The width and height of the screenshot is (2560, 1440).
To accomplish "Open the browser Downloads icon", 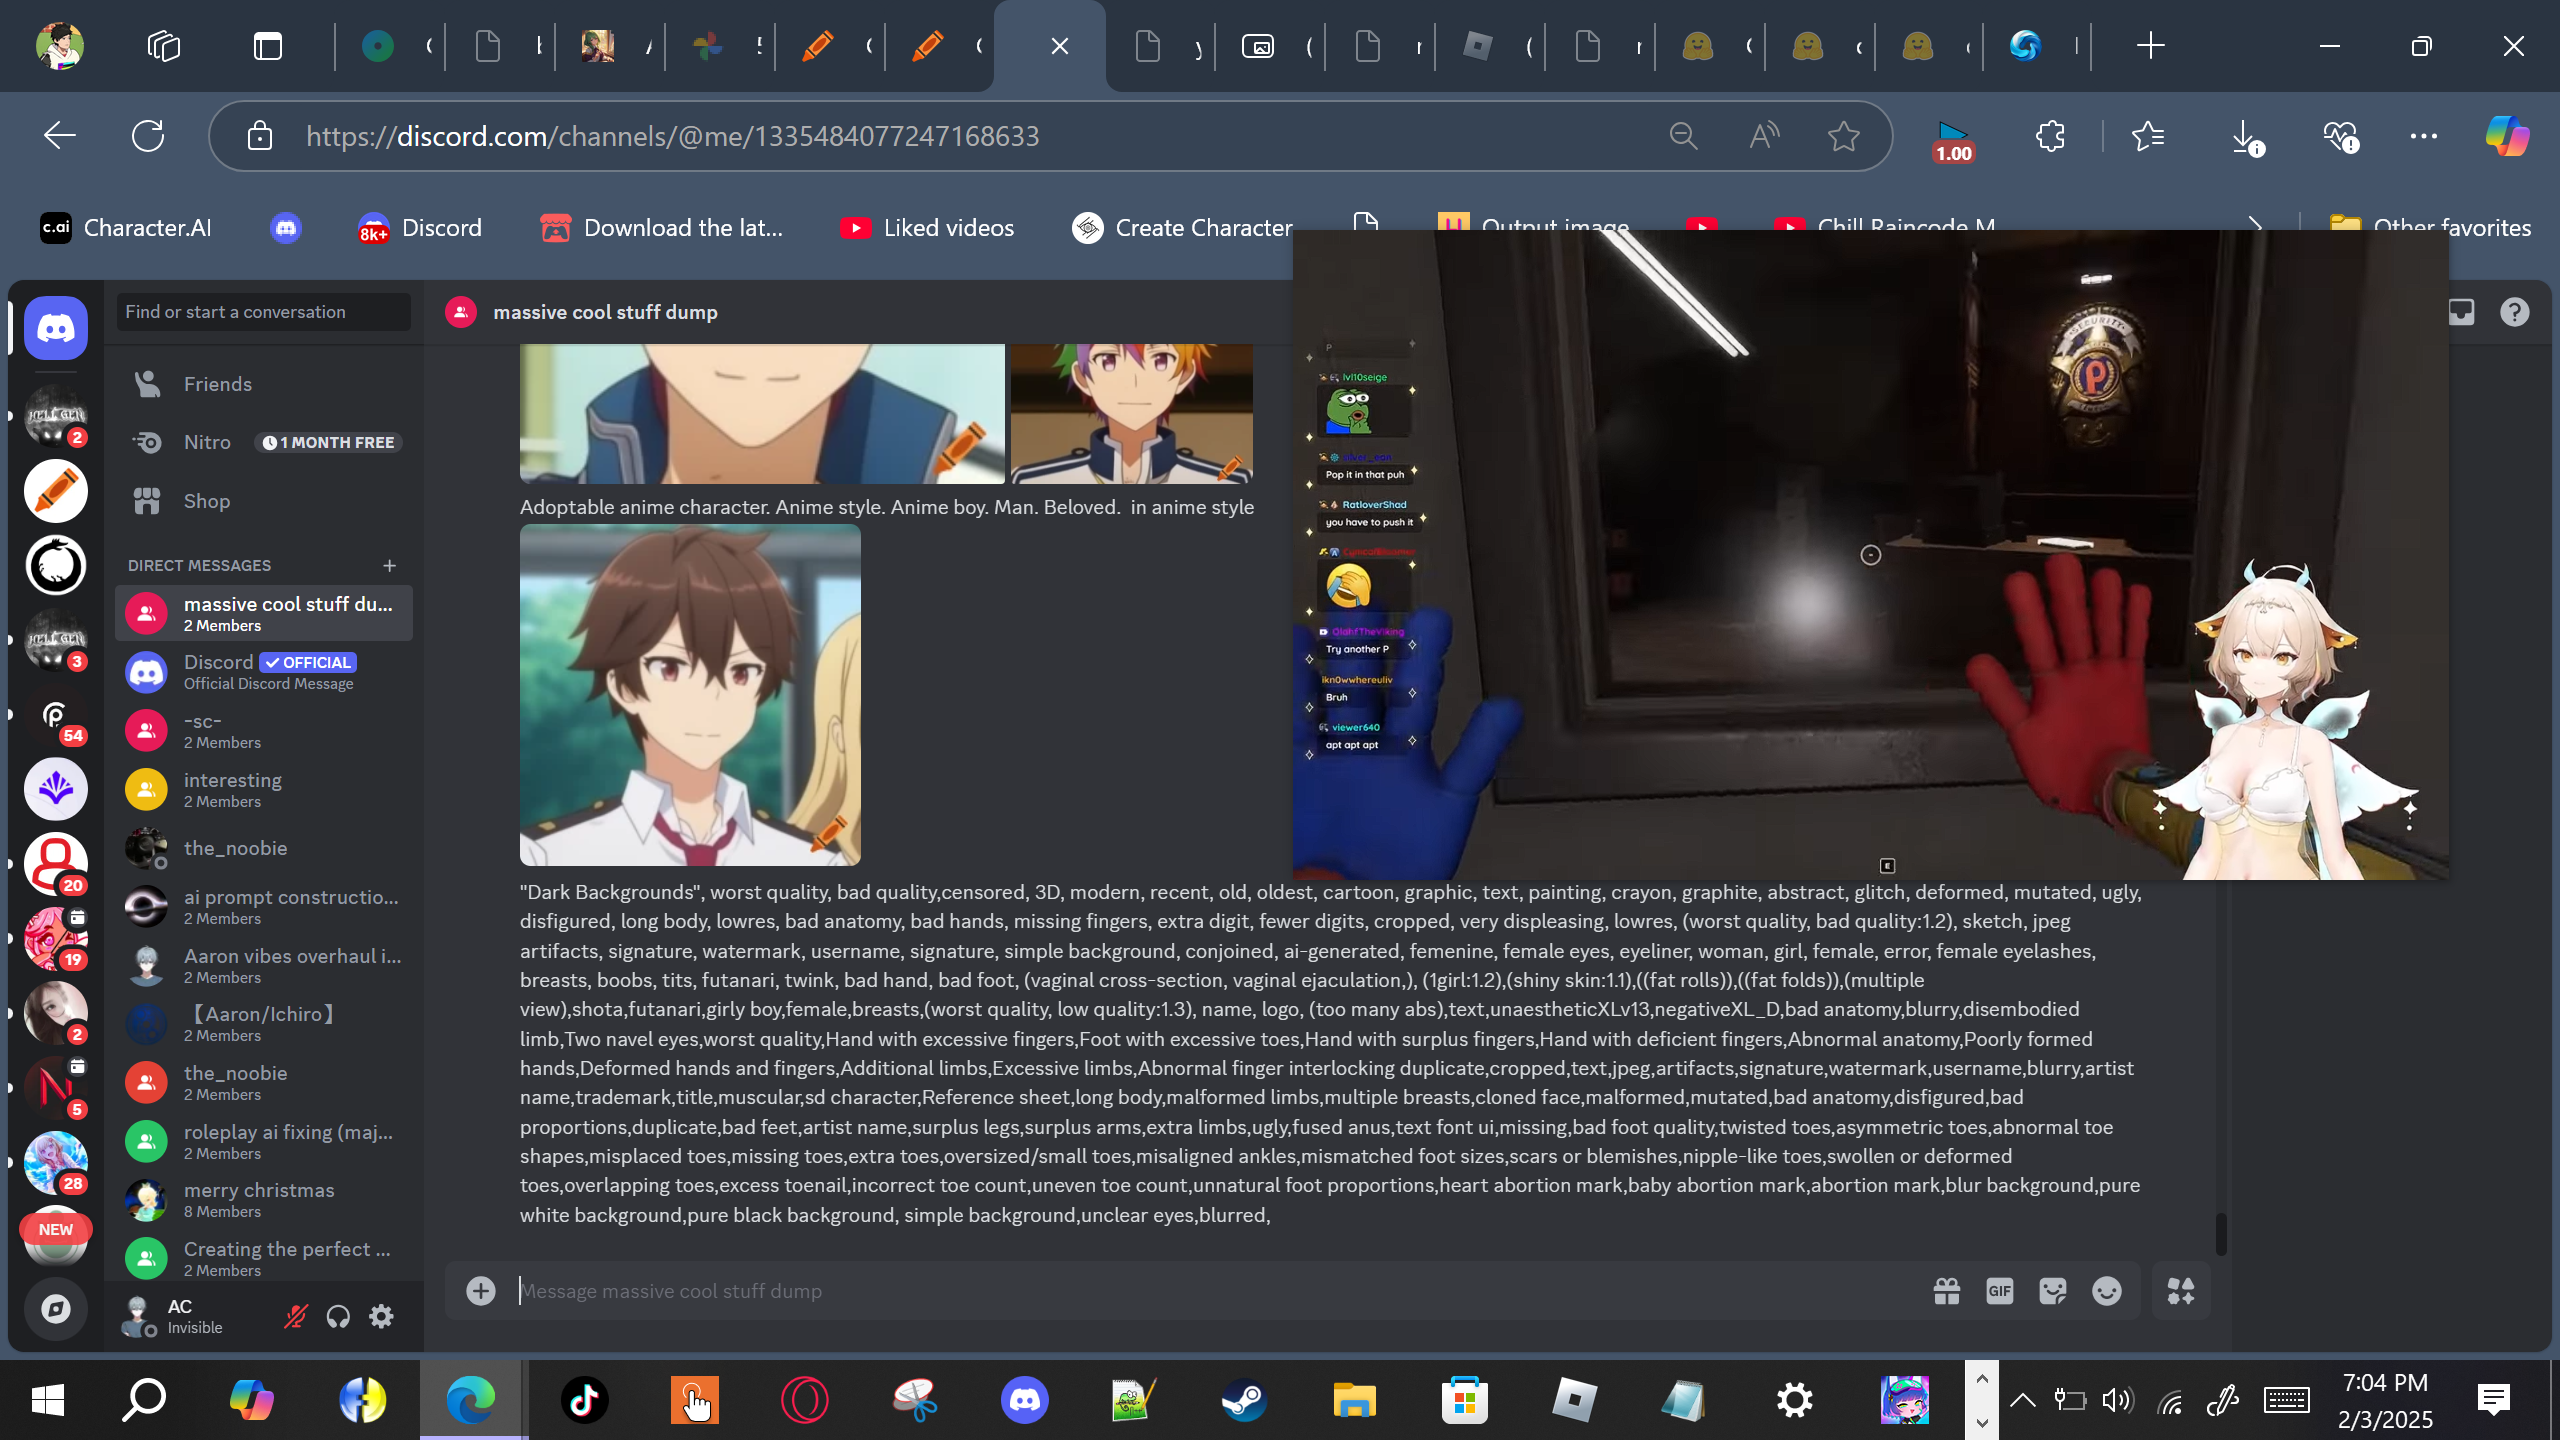I will (2246, 136).
